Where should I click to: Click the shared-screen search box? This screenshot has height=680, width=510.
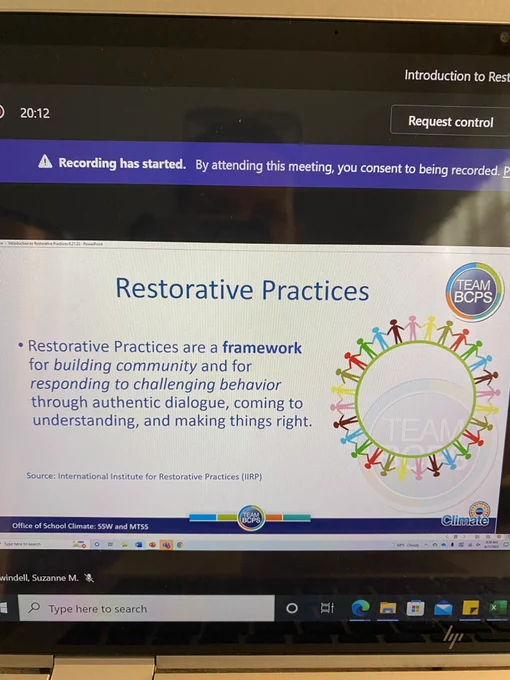pyautogui.click(x=34, y=543)
